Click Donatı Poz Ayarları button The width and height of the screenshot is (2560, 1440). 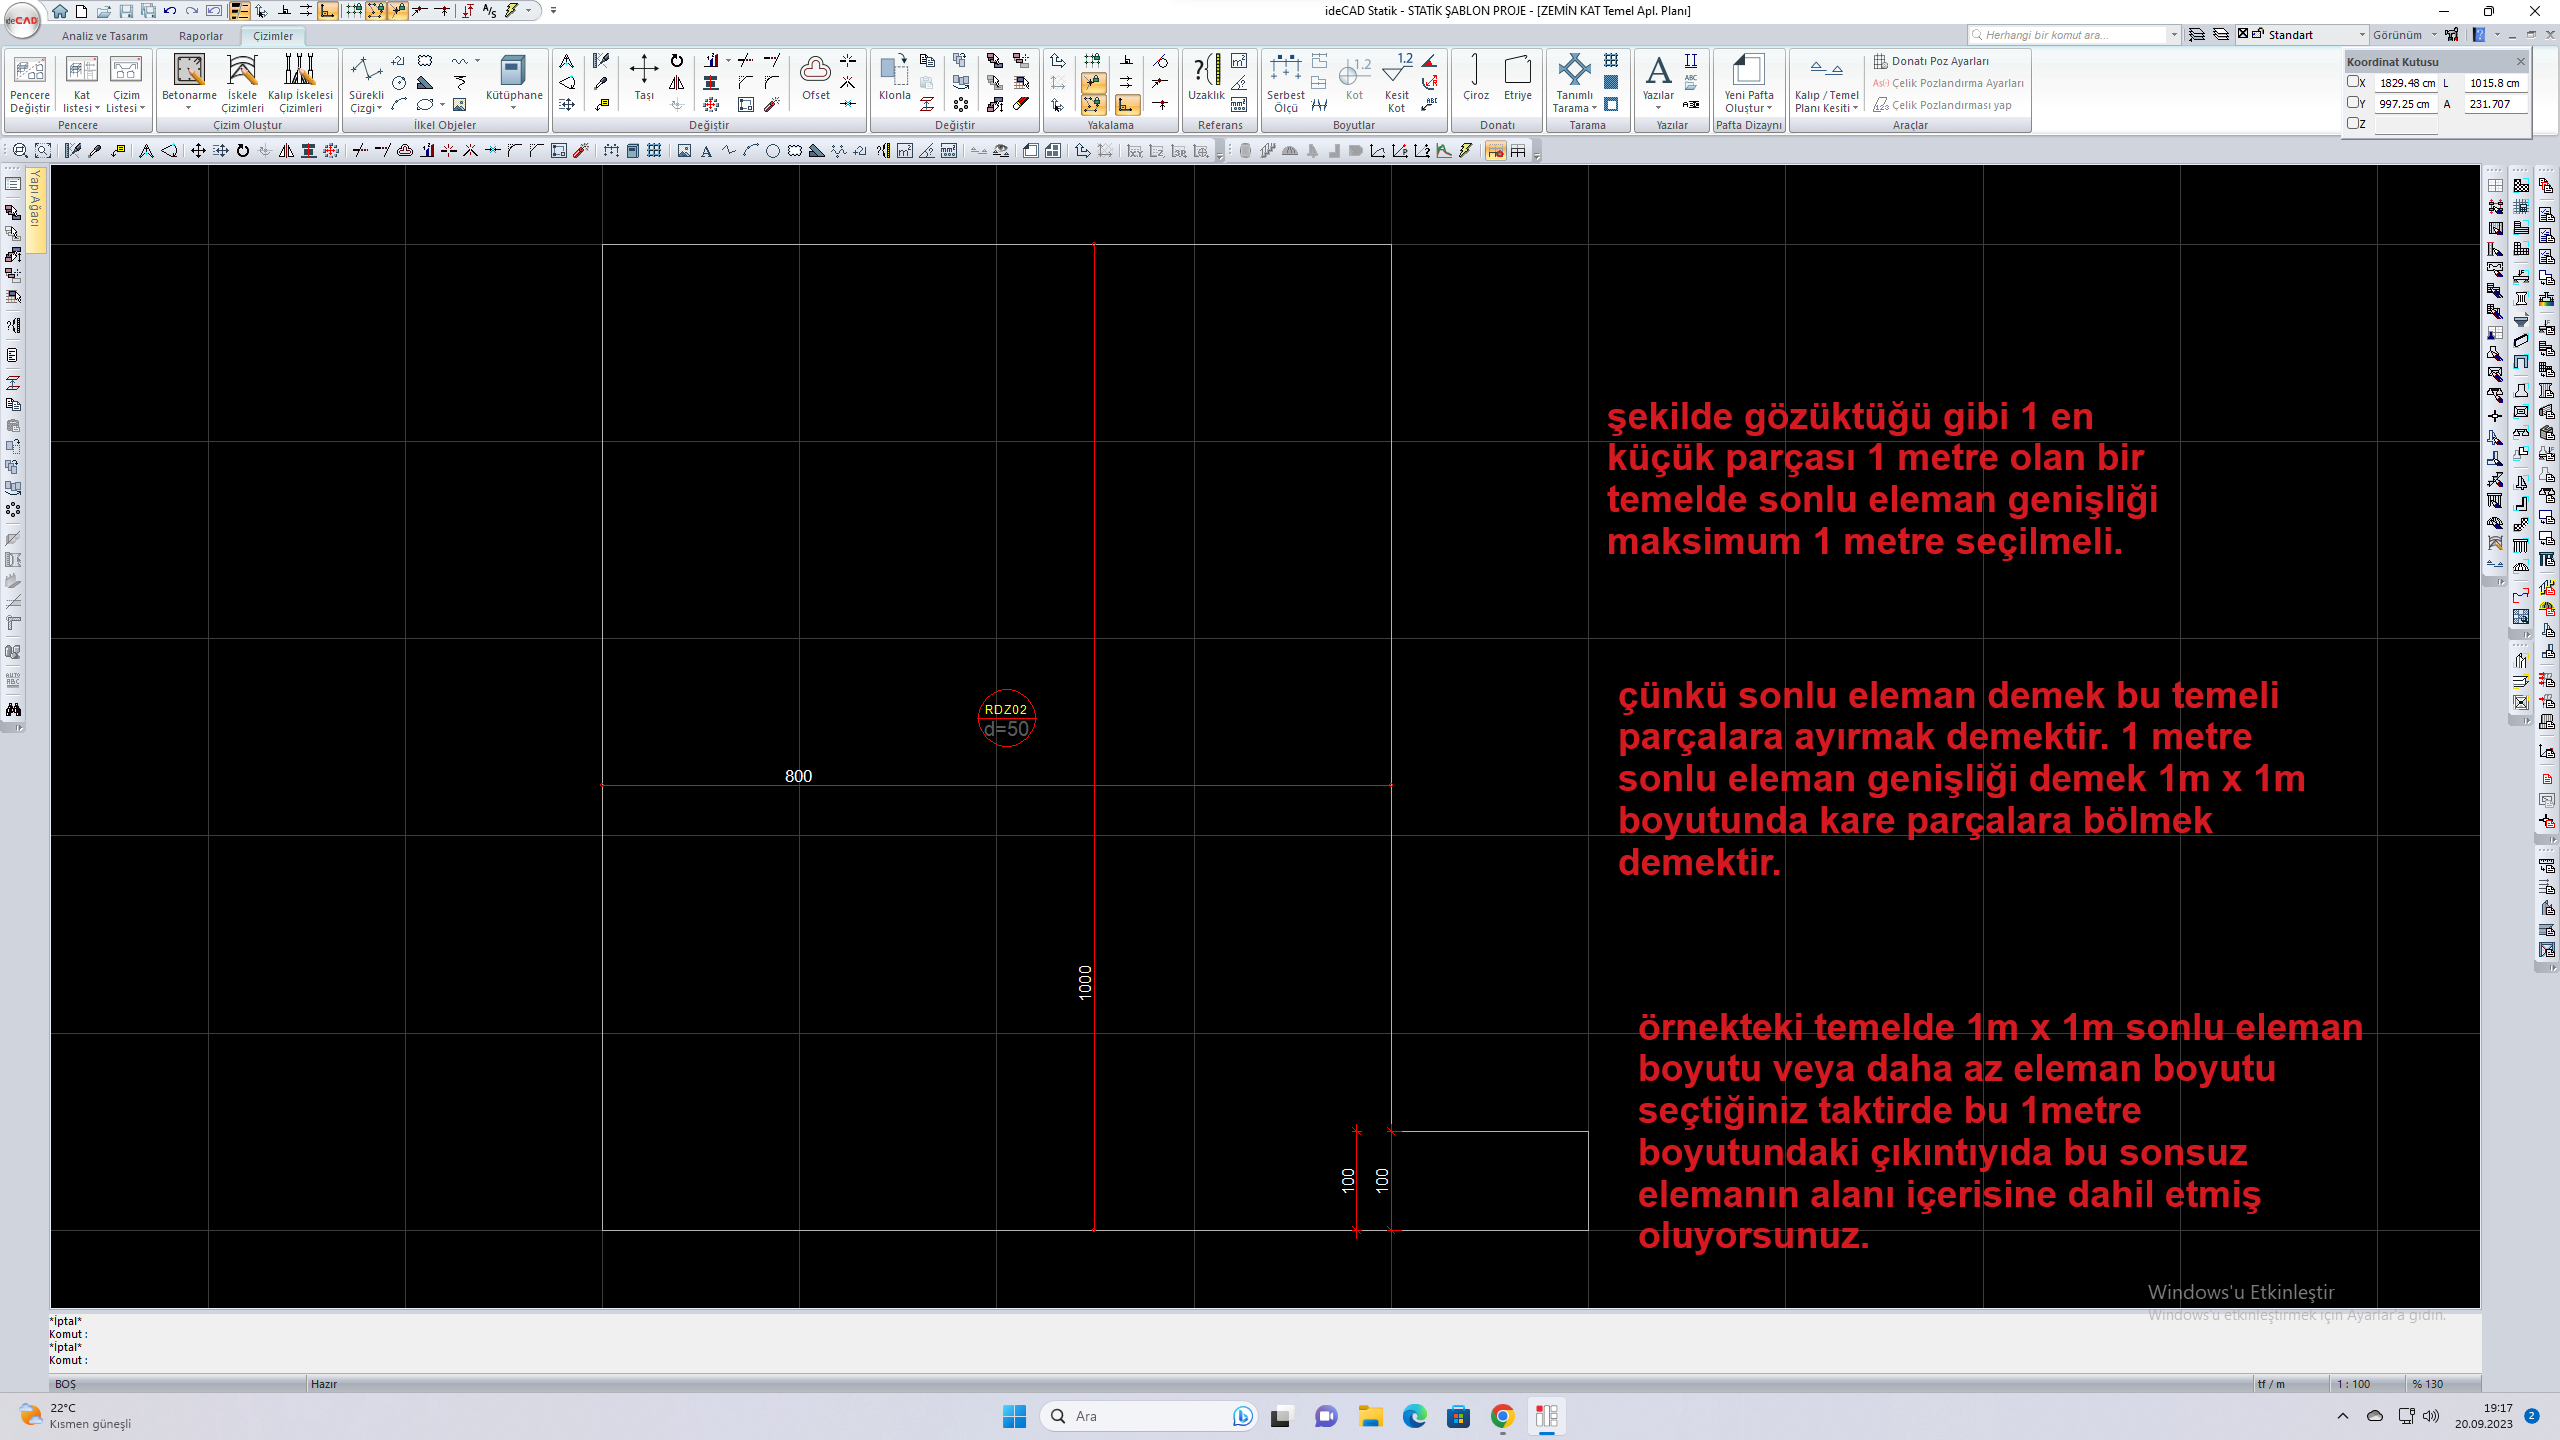[x=1931, y=61]
